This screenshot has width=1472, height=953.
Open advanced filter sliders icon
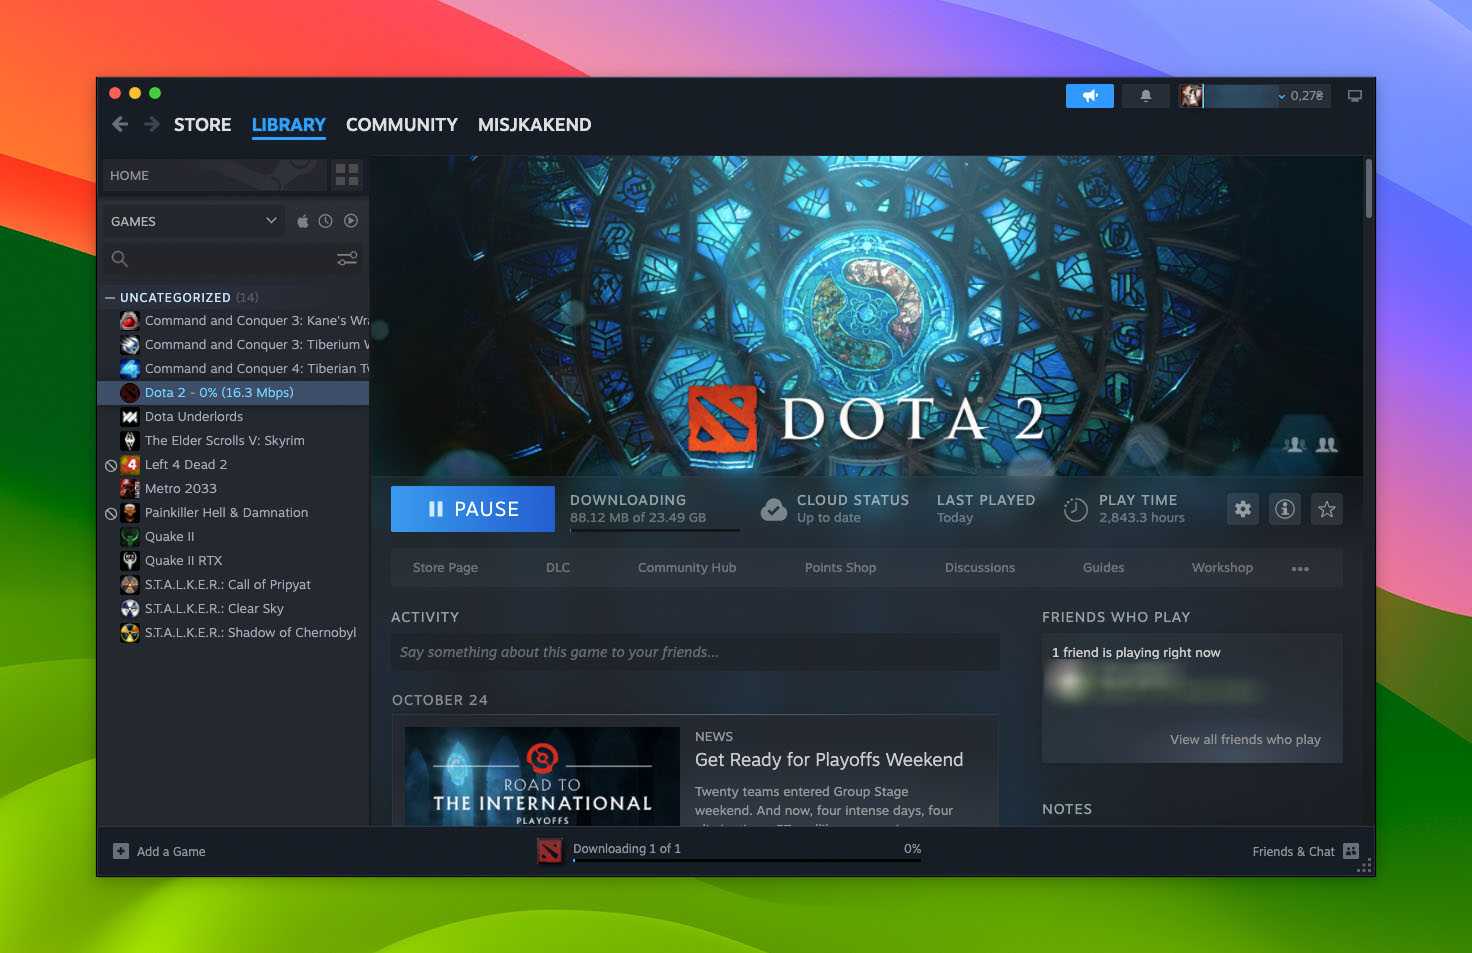pyautogui.click(x=347, y=259)
